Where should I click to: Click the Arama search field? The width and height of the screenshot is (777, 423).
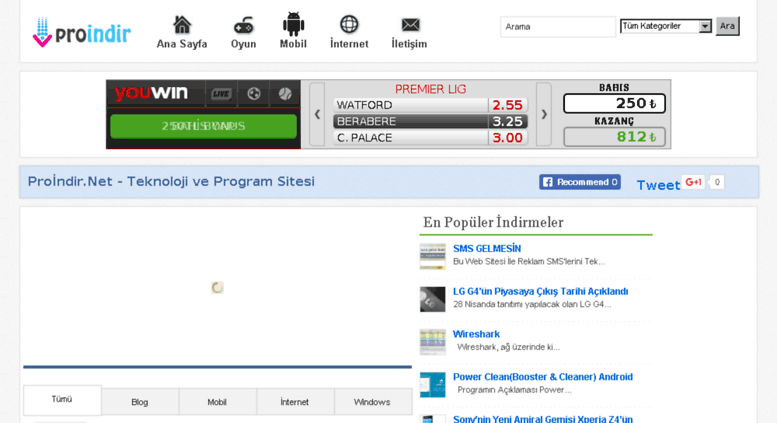coord(557,27)
